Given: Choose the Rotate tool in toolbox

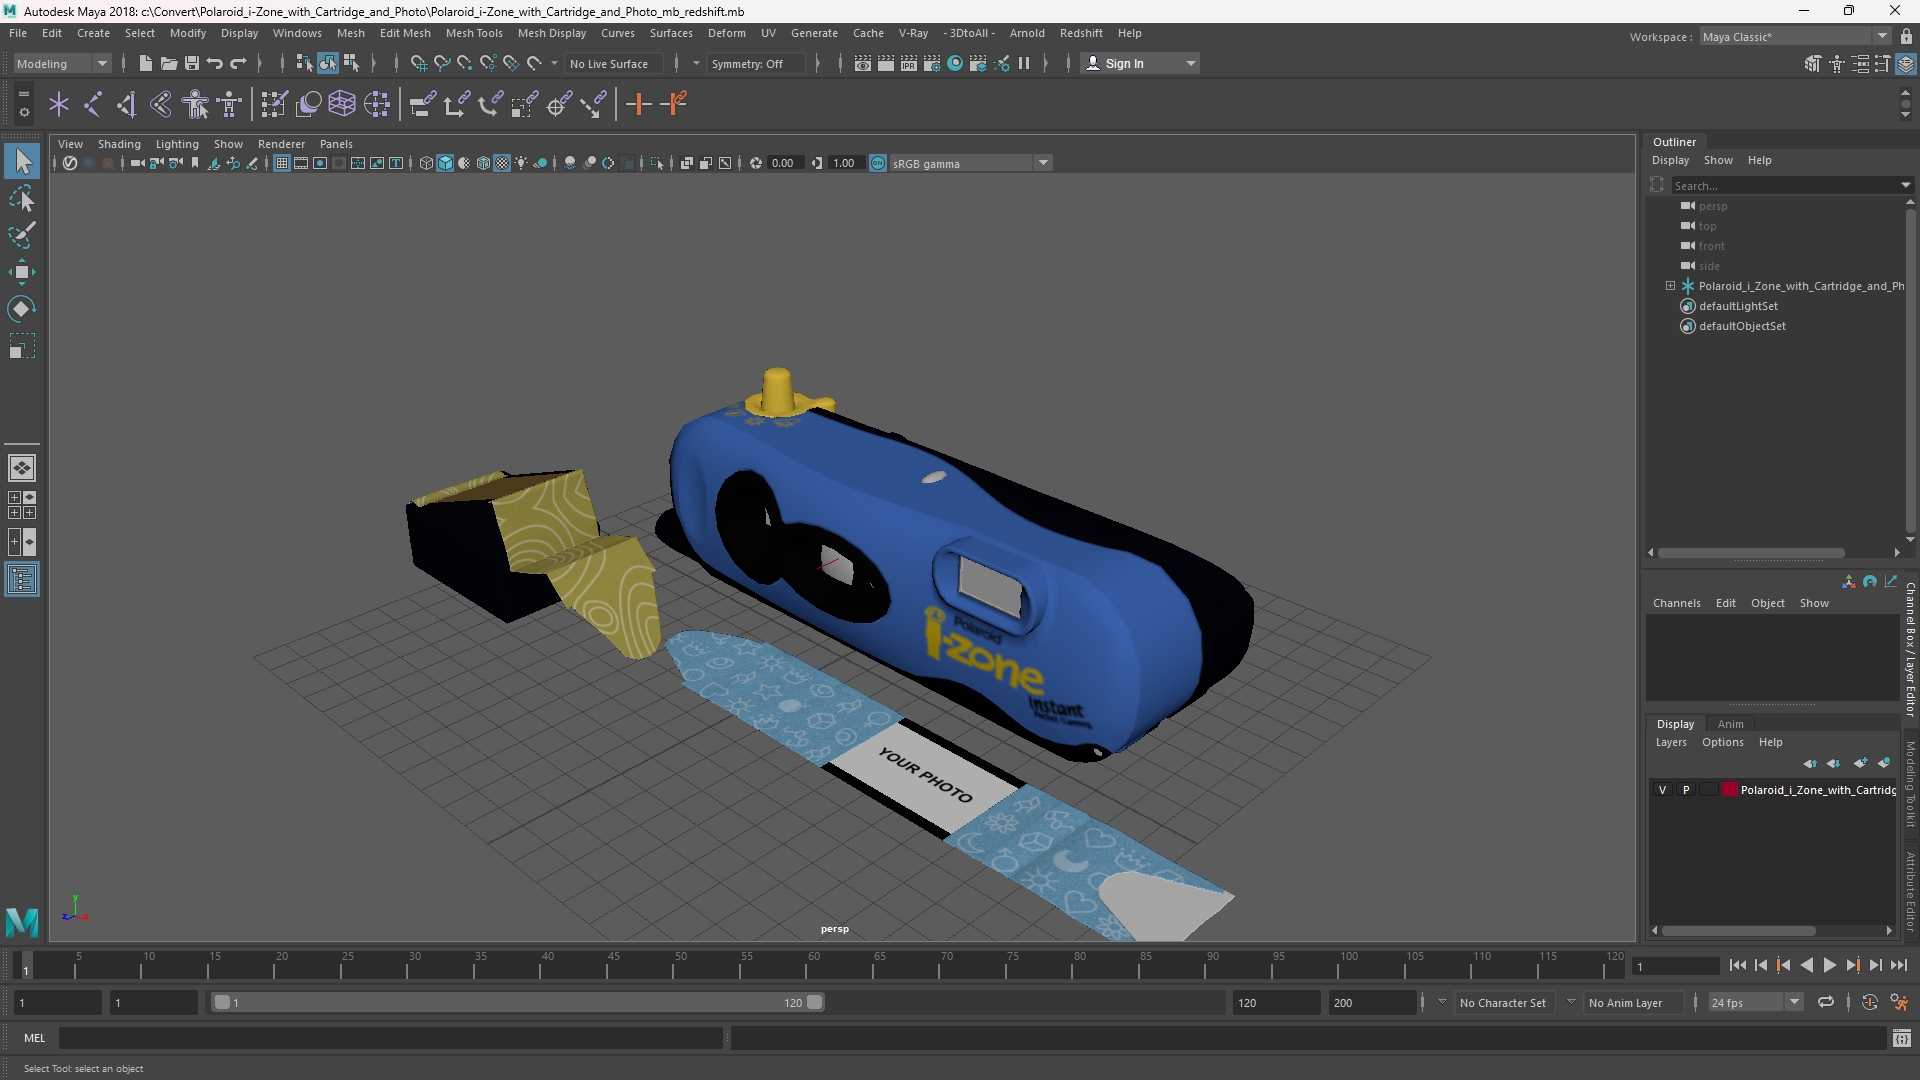Looking at the screenshot, I should 22,309.
